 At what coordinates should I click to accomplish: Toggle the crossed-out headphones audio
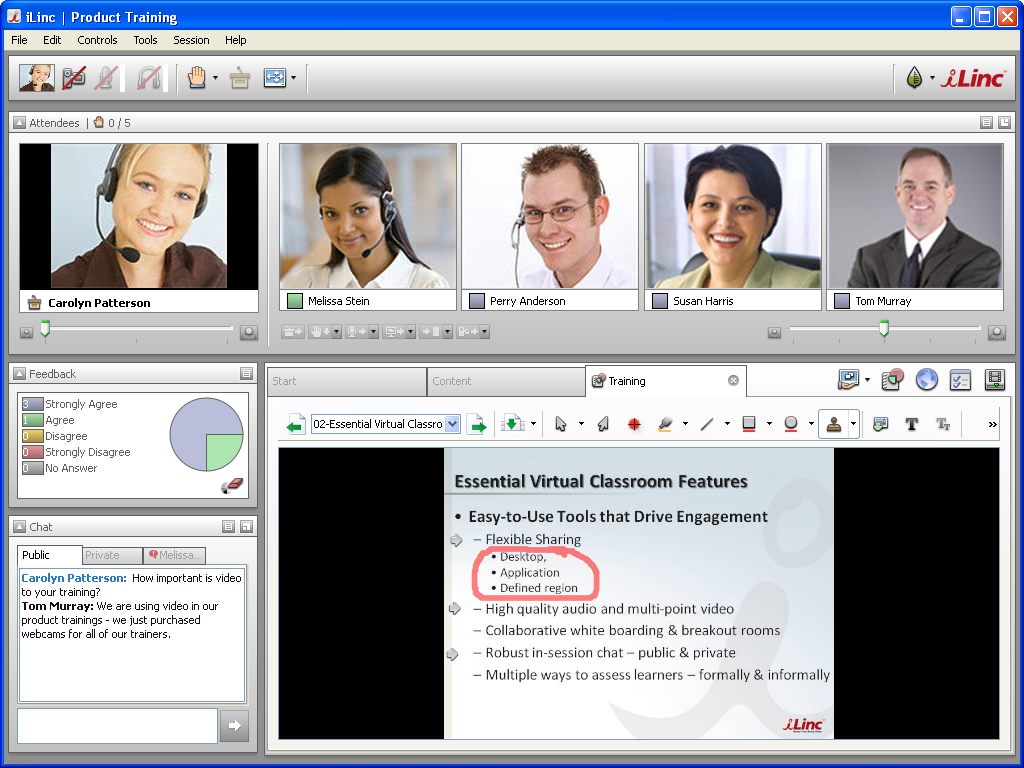point(149,78)
